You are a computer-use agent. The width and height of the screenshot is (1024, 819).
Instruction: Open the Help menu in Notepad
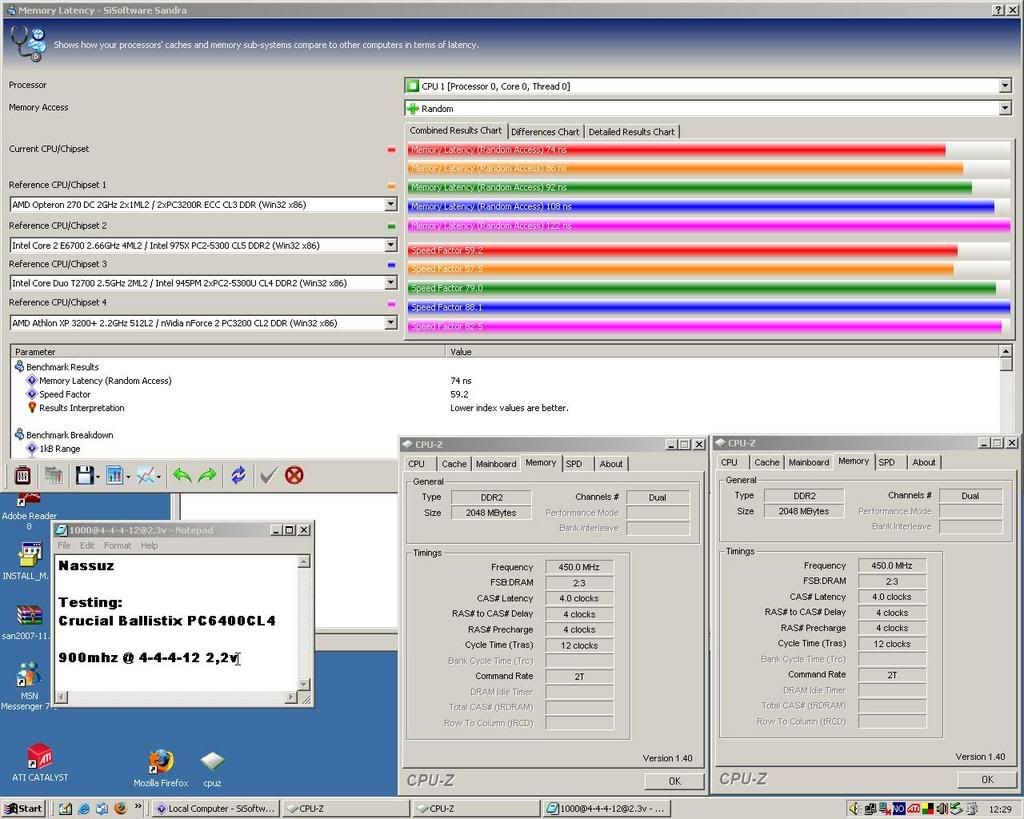149,545
